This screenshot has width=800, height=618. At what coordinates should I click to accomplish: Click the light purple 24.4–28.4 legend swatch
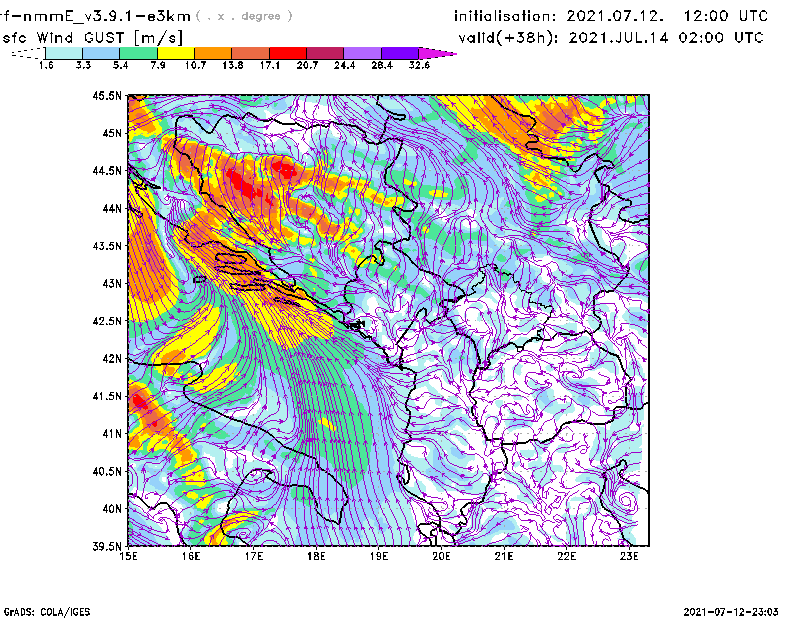coord(362,53)
